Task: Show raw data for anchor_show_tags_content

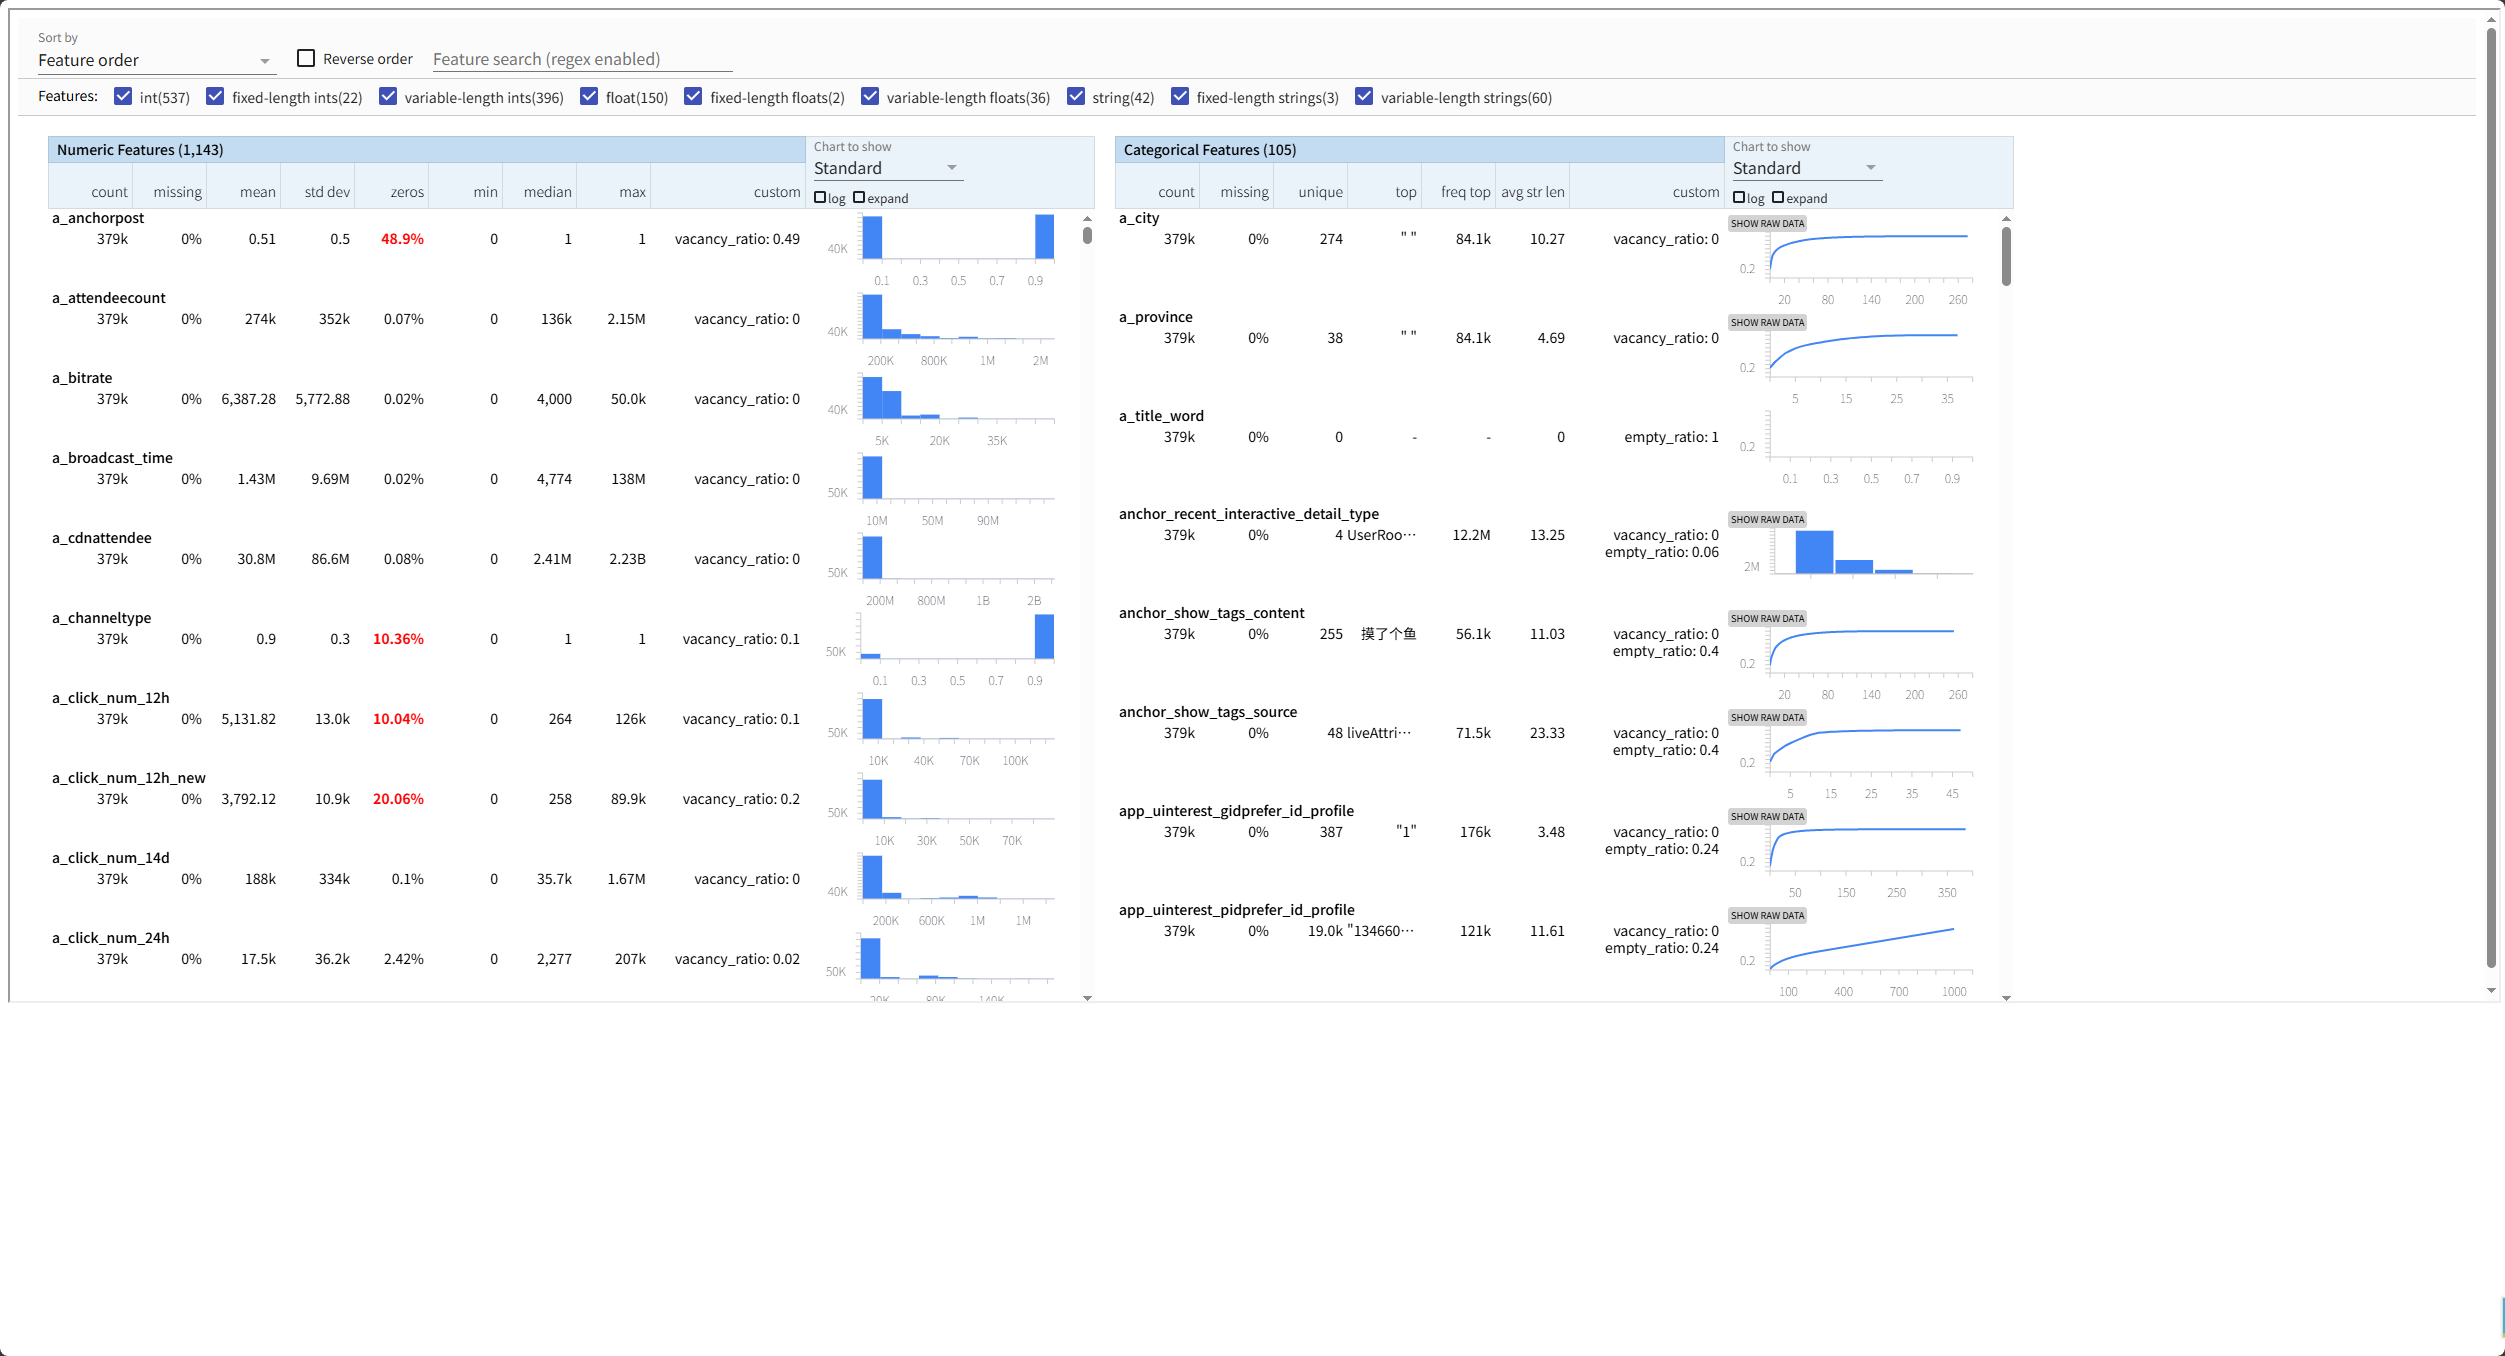Action: (1767, 619)
